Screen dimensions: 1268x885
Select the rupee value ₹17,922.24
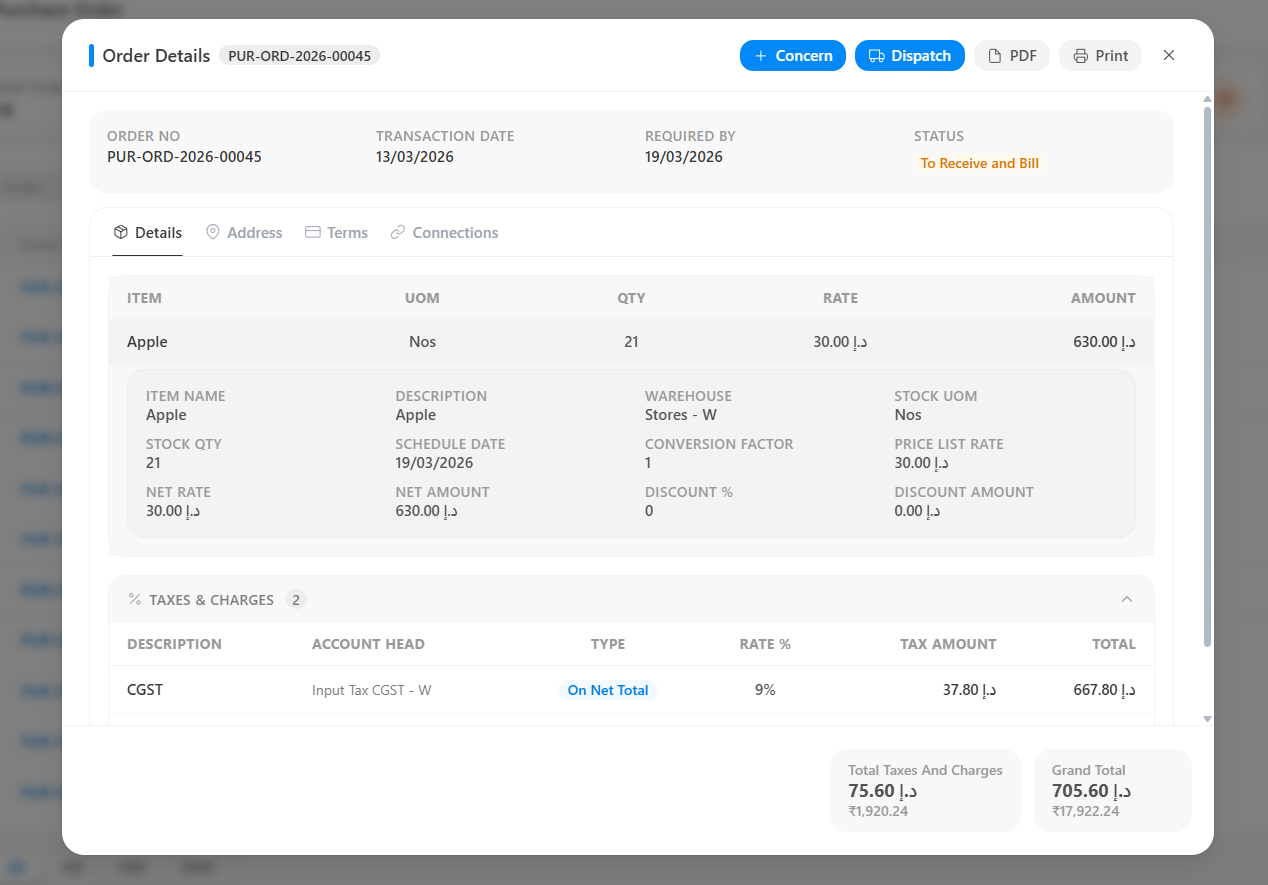(x=1086, y=811)
